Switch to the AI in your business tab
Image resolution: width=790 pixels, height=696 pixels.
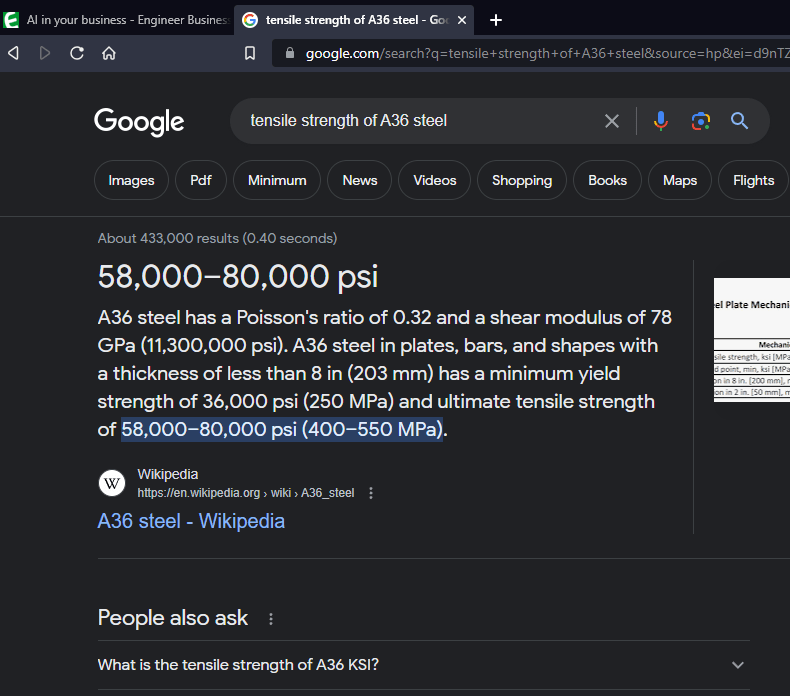(x=117, y=20)
